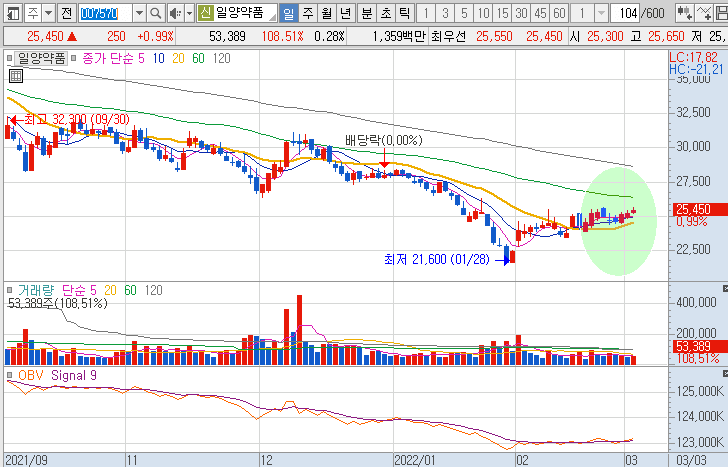Click the +0.99% change rate in quote bar
Viewport: 728px width, 467px height.
pyautogui.click(x=156, y=36)
